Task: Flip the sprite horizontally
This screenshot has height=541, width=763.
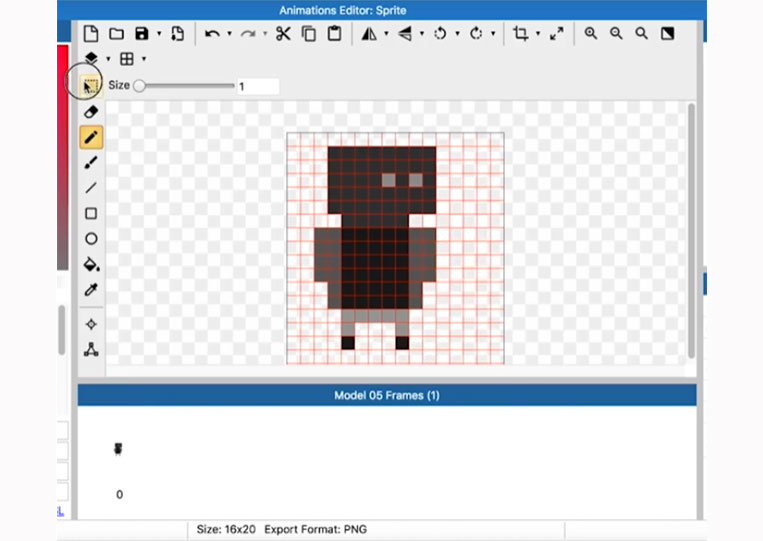Action: pos(369,34)
